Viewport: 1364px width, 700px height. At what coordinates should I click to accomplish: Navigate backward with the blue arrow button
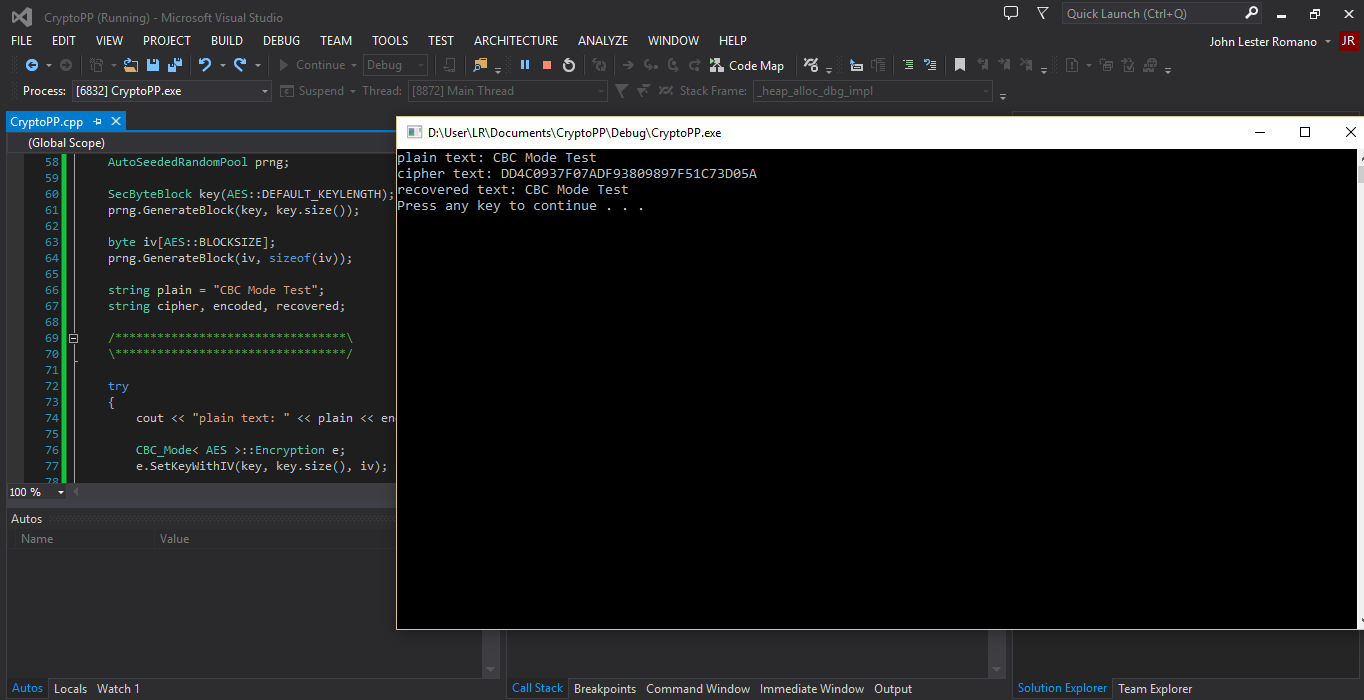pos(32,65)
